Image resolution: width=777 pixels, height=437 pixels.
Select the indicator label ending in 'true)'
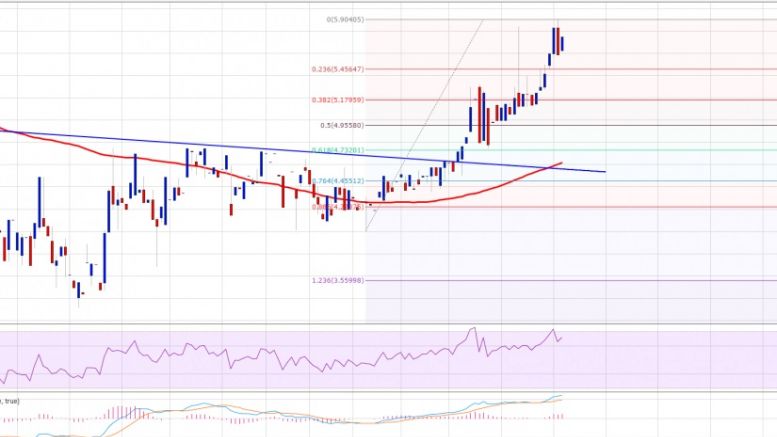click(x=10, y=401)
